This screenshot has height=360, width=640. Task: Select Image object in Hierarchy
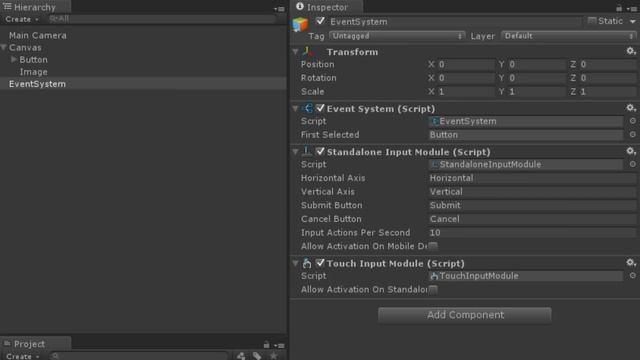click(x=33, y=72)
